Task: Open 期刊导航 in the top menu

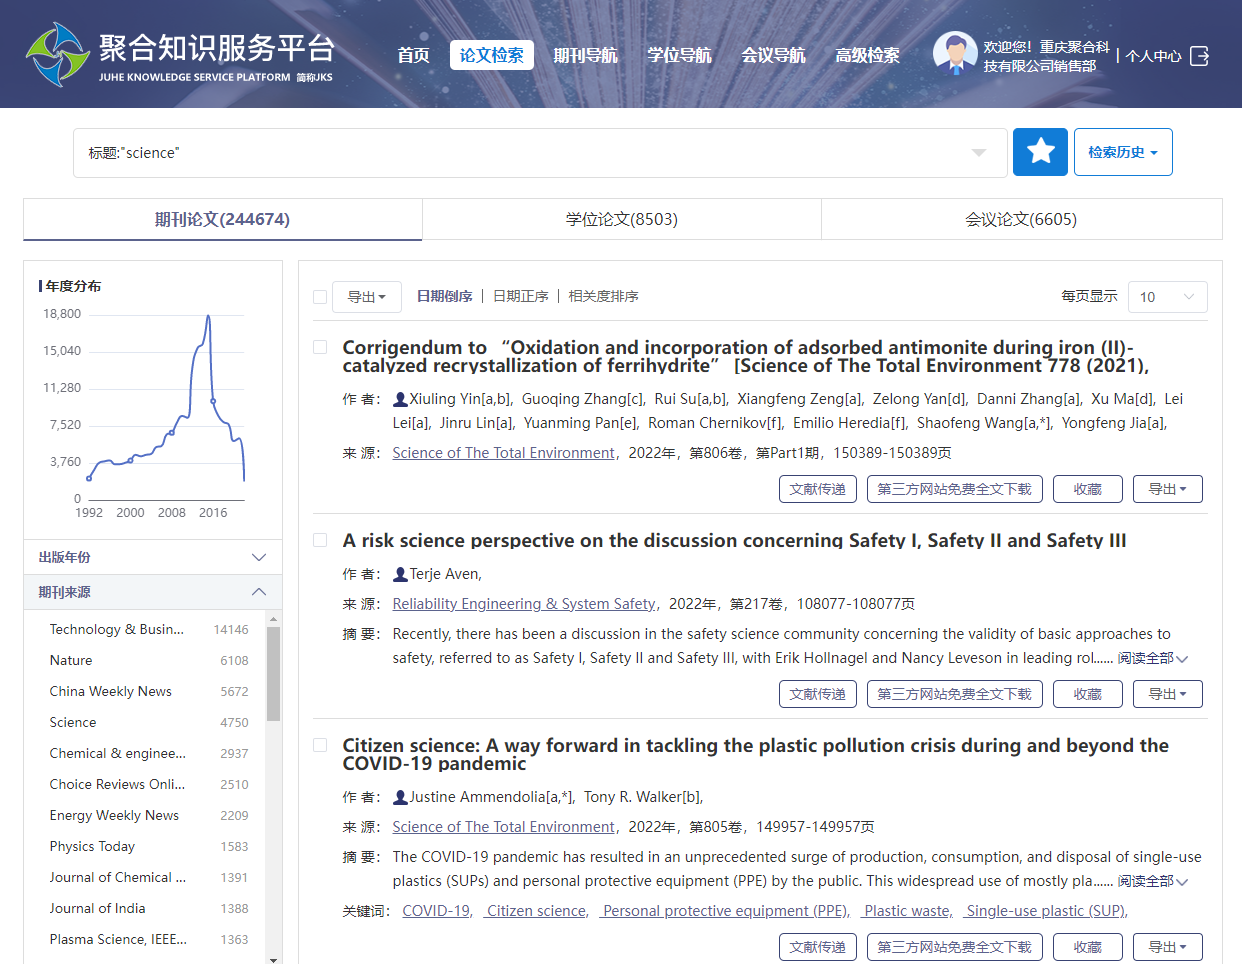Action: [585, 55]
